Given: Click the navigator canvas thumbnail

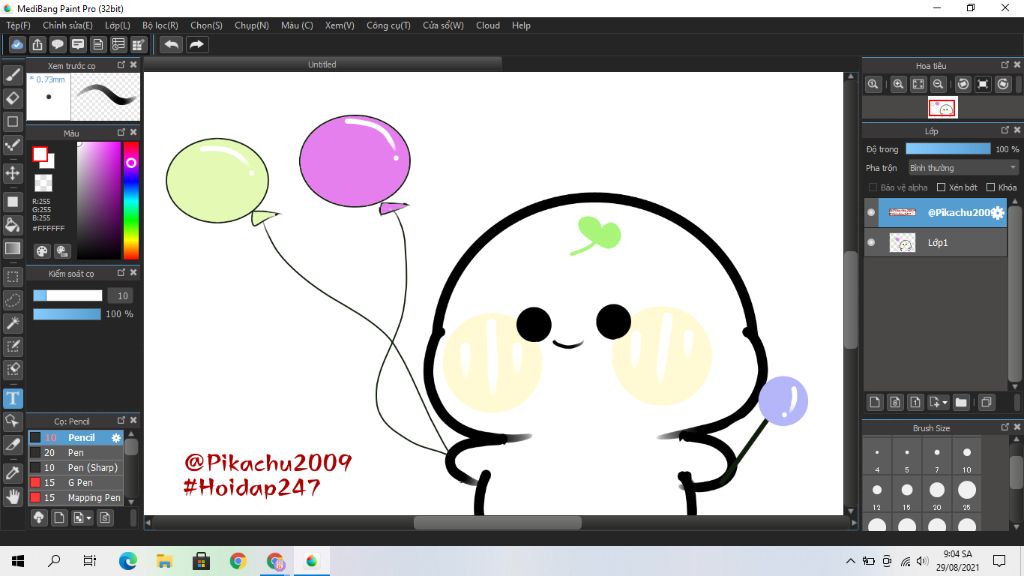Looking at the screenshot, I should coord(942,108).
